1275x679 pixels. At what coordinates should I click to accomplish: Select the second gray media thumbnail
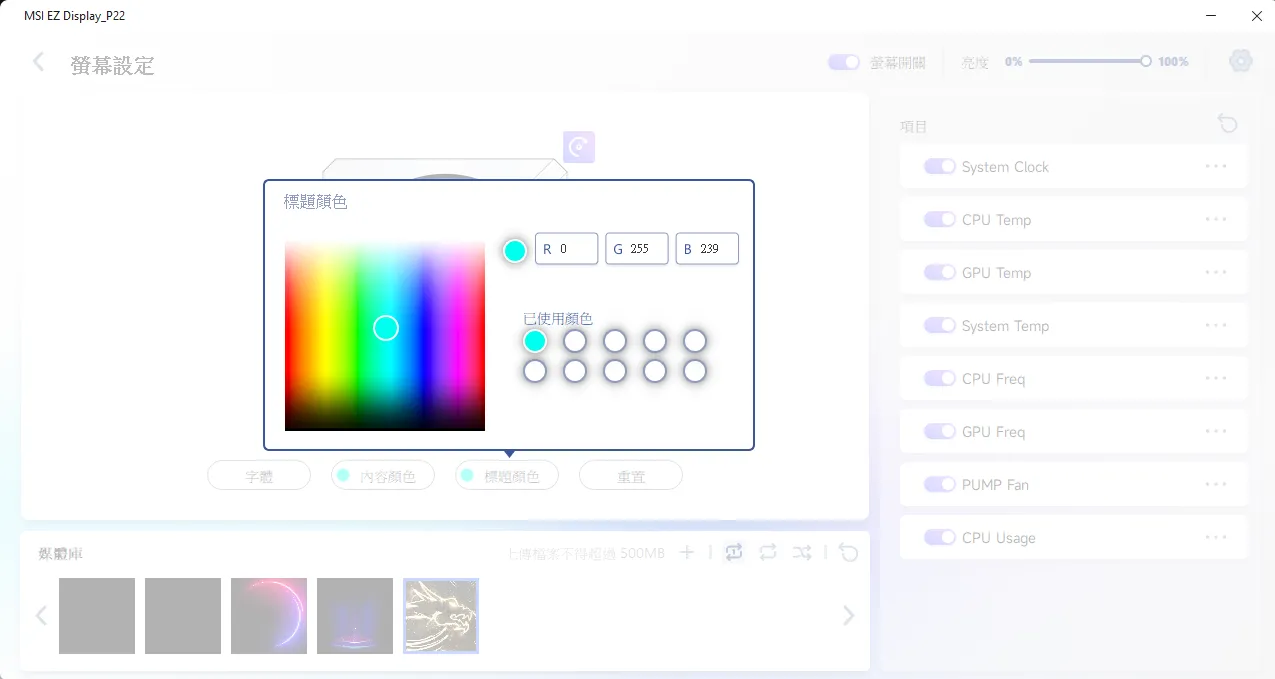click(x=183, y=616)
